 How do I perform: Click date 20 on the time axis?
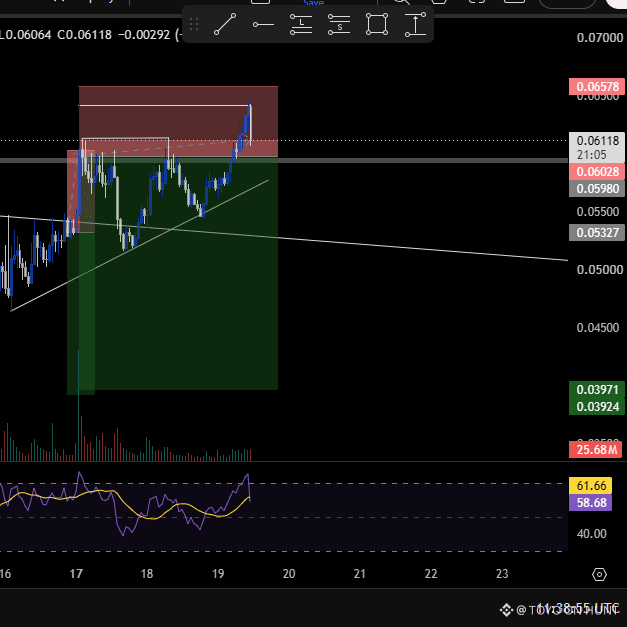(289, 574)
